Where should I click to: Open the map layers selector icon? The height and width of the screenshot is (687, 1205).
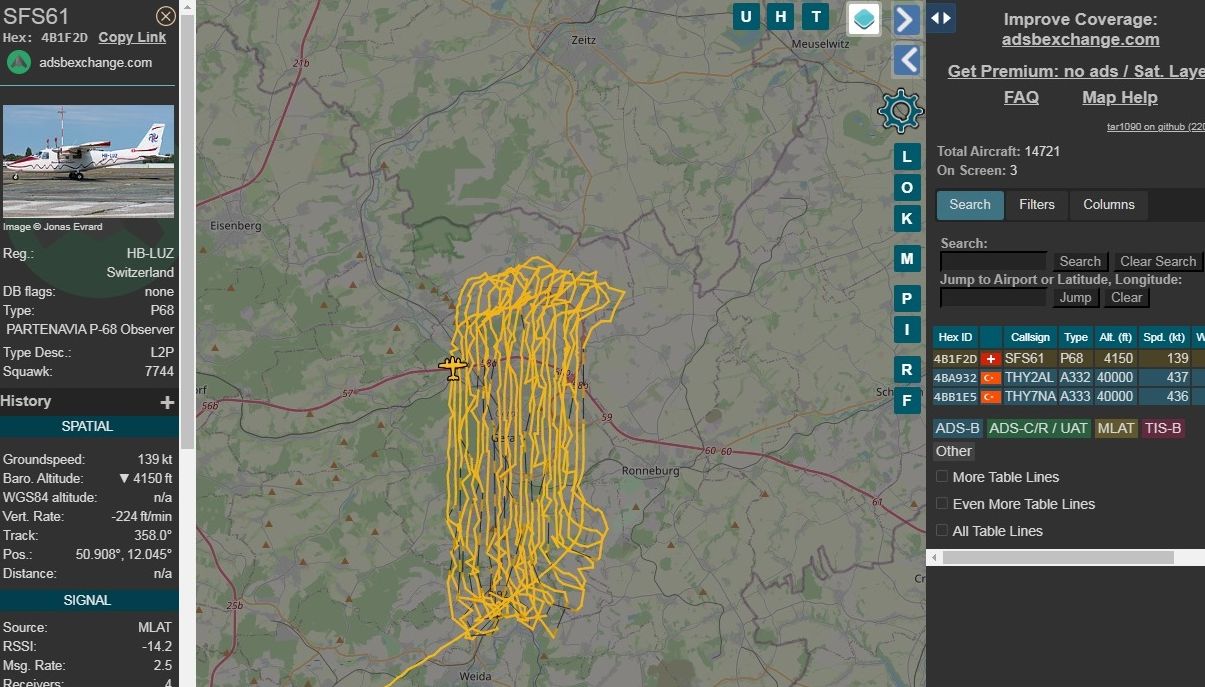[x=864, y=18]
